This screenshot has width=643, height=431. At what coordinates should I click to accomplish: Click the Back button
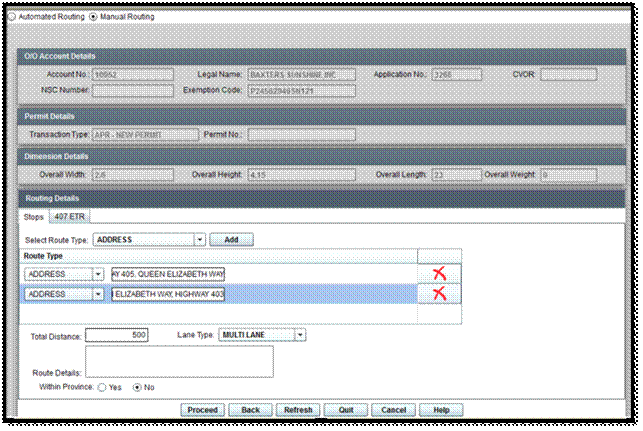tap(251, 410)
